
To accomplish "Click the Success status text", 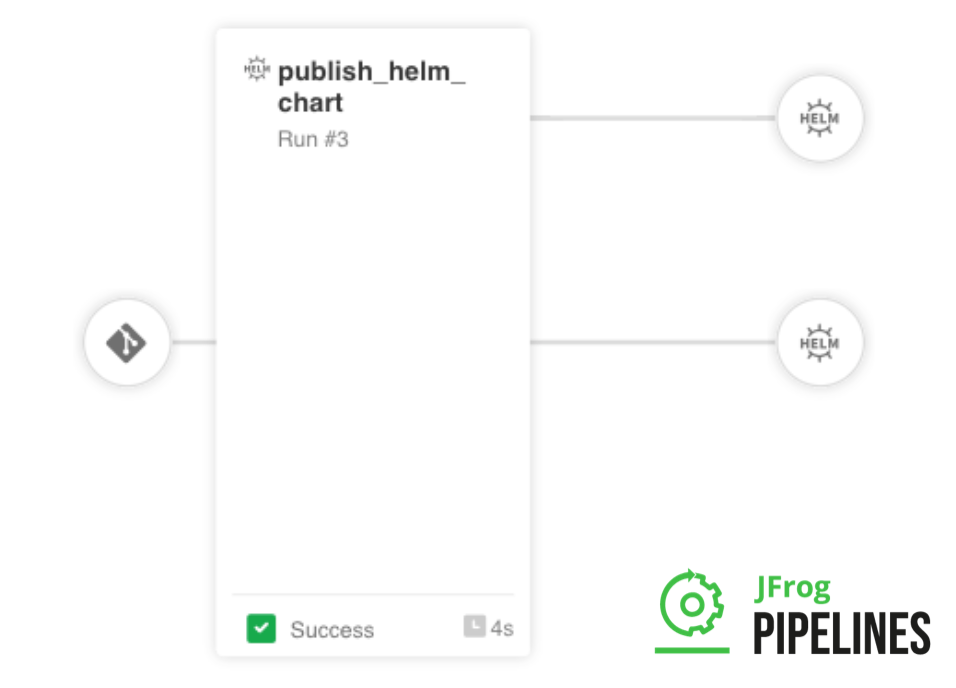I will (332, 630).
